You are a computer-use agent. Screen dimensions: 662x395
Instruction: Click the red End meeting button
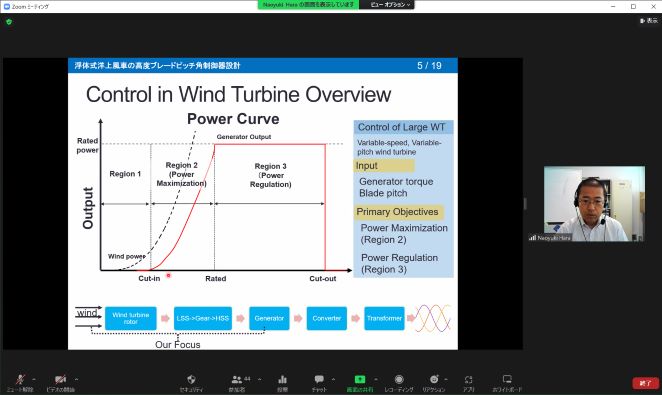(x=645, y=383)
